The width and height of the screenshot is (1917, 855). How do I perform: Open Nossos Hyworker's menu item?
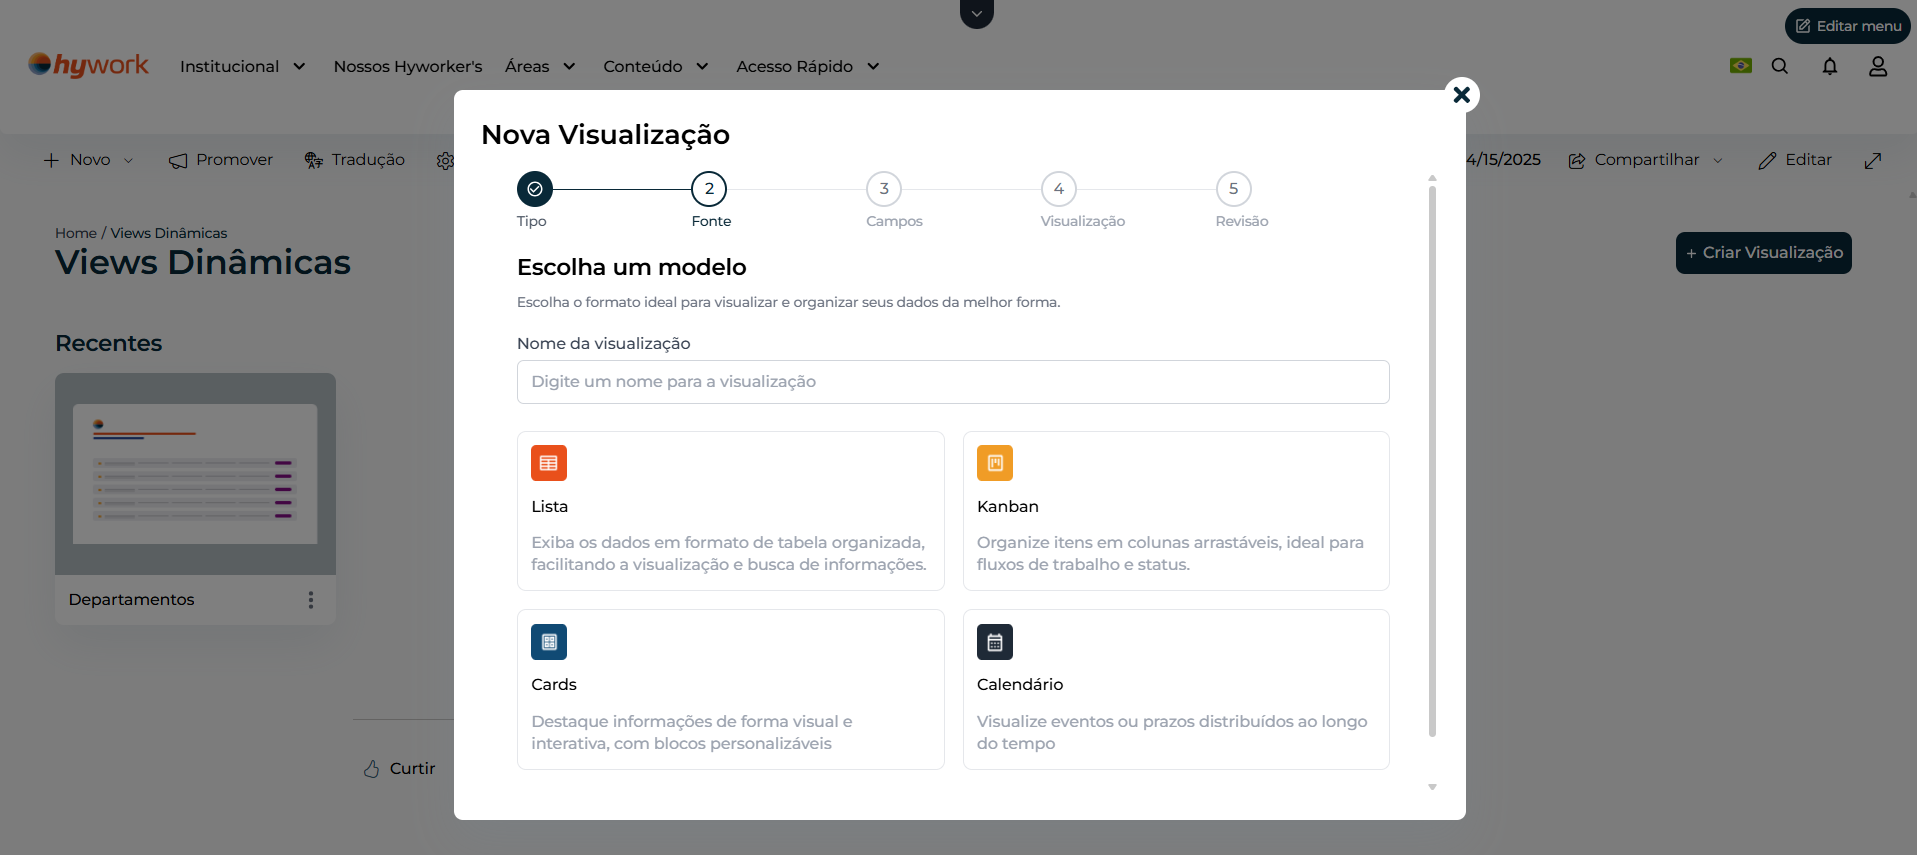[x=407, y=67]
